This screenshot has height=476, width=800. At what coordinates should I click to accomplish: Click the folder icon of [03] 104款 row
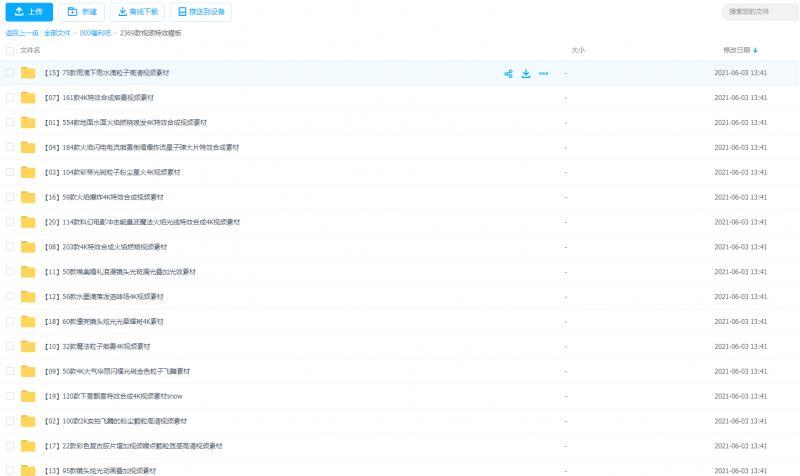pos(28,172)
